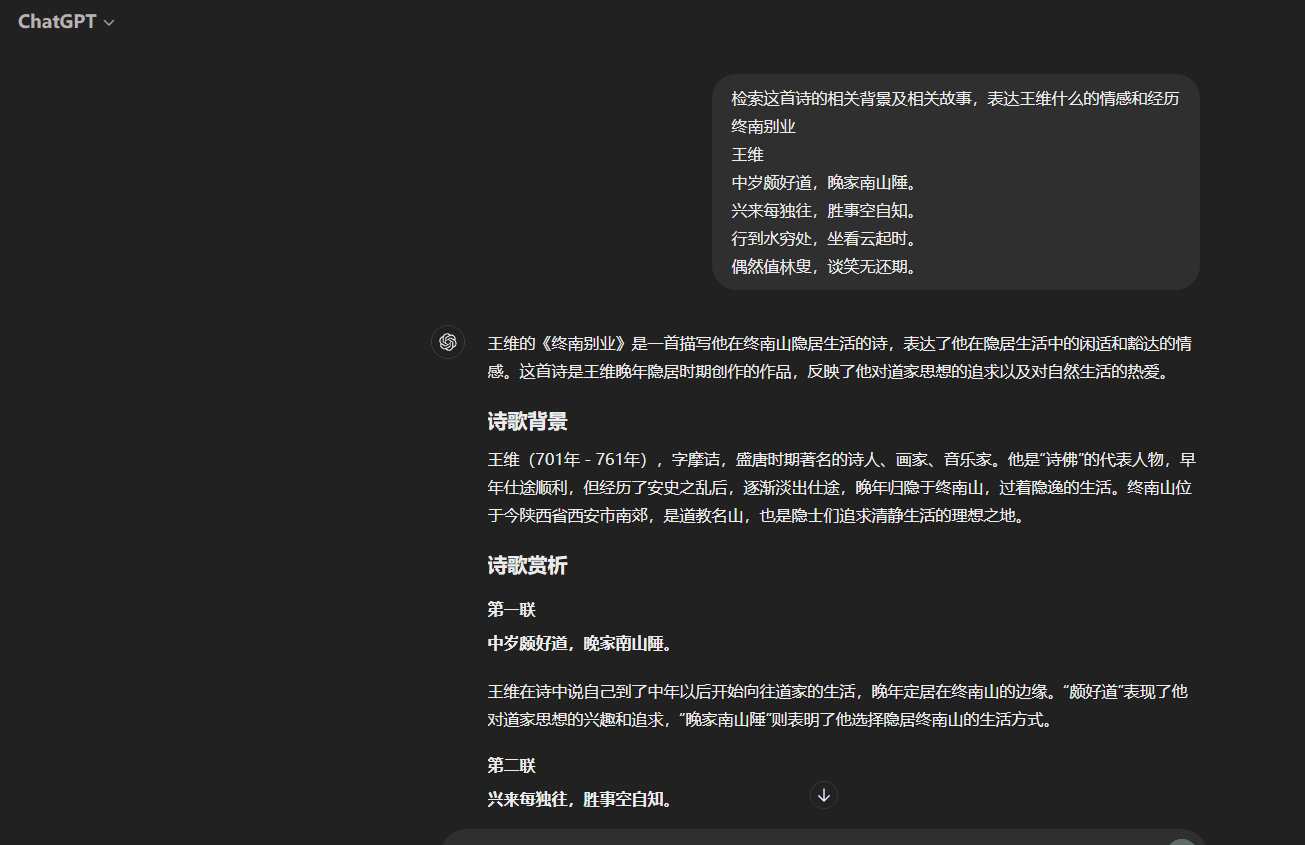Viewport: 1305px width, 845px height.
Task: Click the poem title 终南别业 in the prompt
Action: 766,126
